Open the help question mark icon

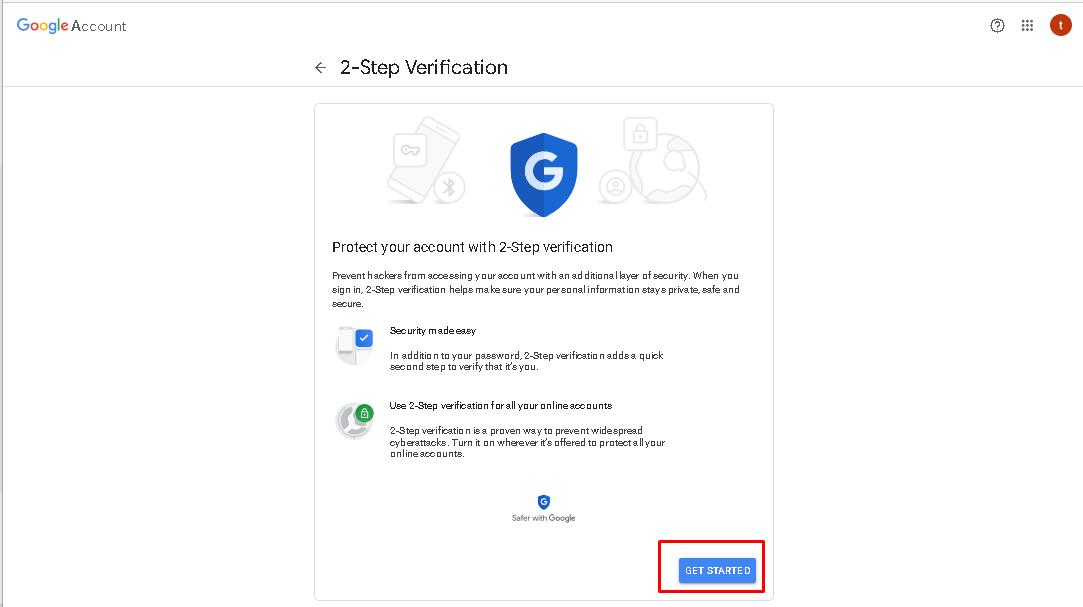click(x=997, y=26)
